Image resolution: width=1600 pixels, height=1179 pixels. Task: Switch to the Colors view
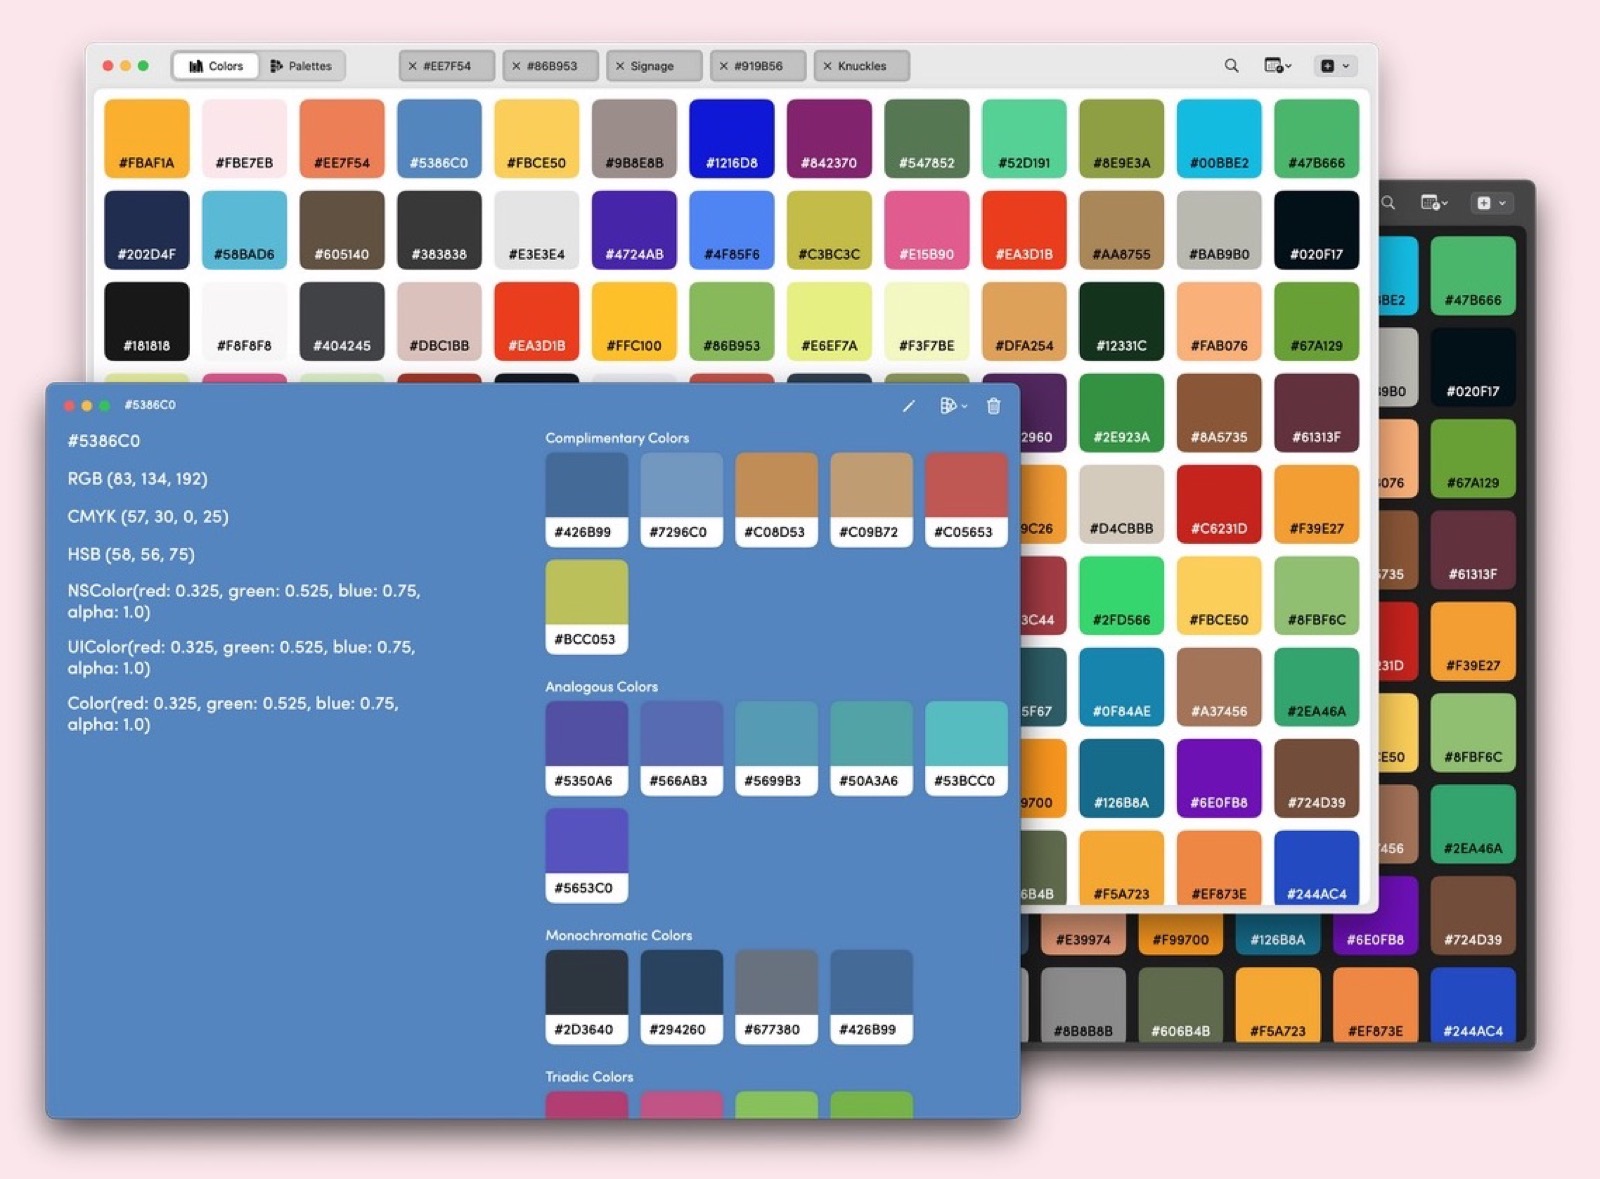[216, 66]
